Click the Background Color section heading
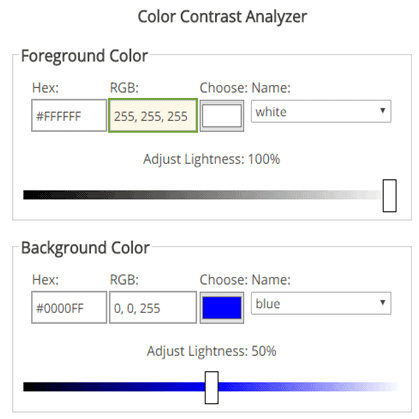Image resolution: width=419 pixels, height=419 pixels. click(x=85, y=248)
